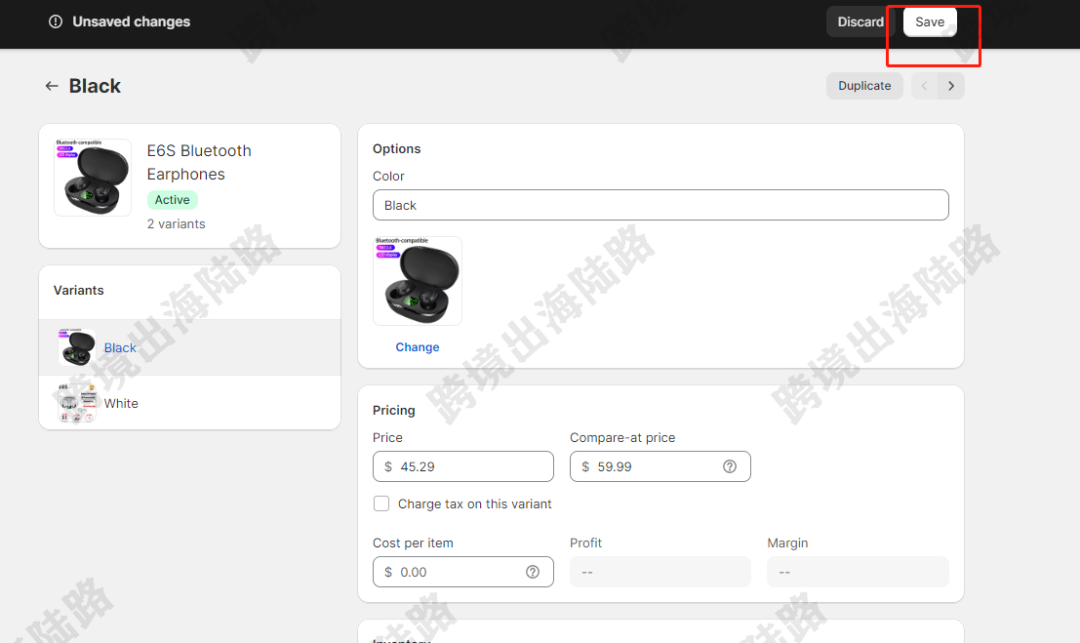Click the Color option input field

pos(661,205)
